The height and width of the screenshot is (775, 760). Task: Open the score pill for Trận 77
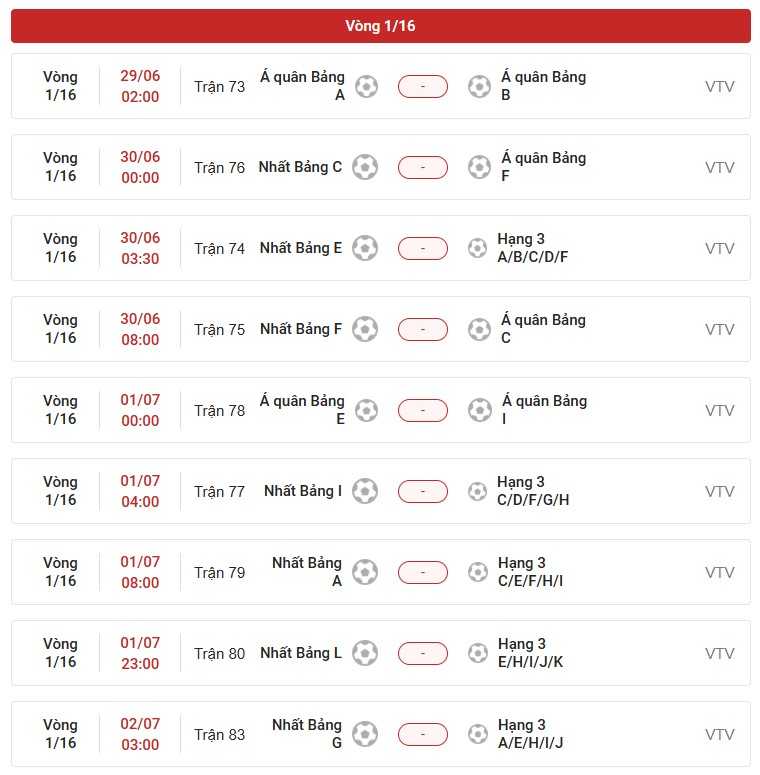(423, 491)
